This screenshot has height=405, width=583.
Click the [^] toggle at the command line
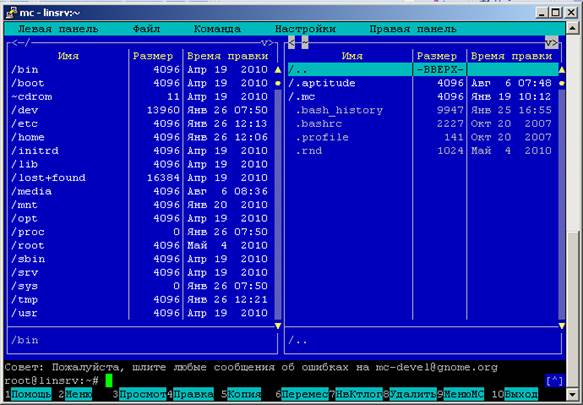click(554, 380)
